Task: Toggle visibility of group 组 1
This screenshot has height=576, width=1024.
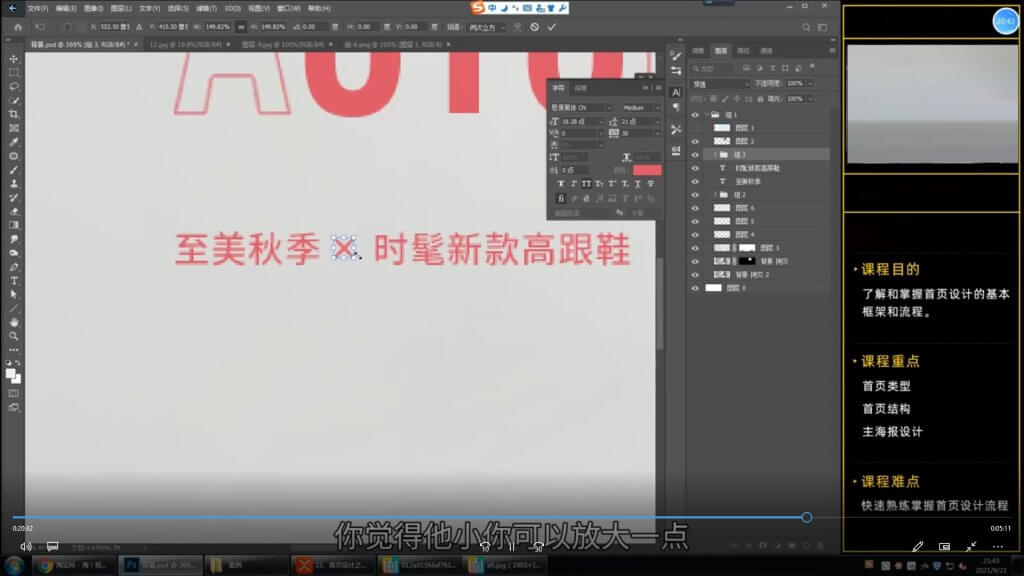Action: pyautogui.click(x=695, y=115)
